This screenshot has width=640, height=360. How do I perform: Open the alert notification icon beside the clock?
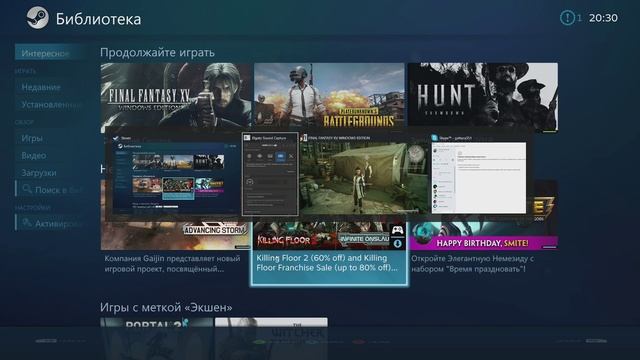[x=567, y=18]
